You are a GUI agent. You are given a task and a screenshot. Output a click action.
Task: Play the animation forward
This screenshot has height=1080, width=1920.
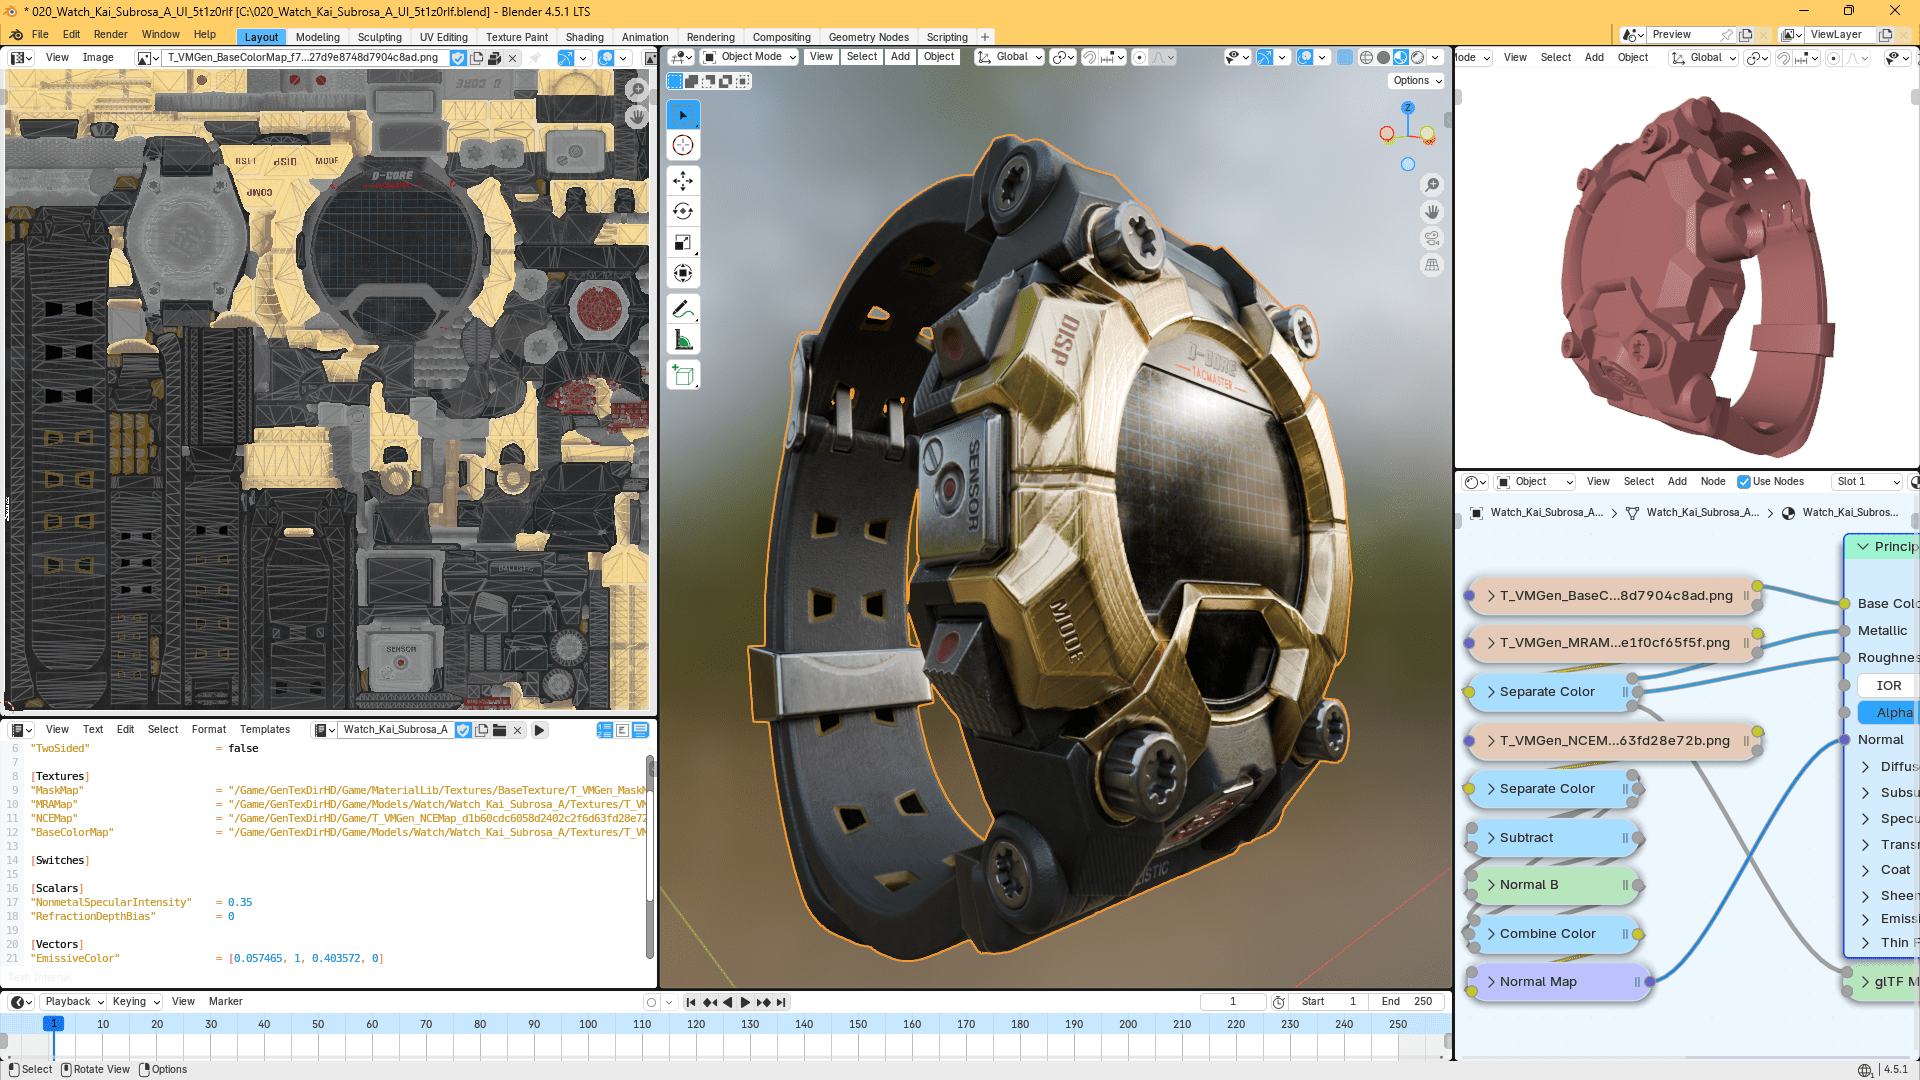pyautogui.click(x=745, y=1002)
